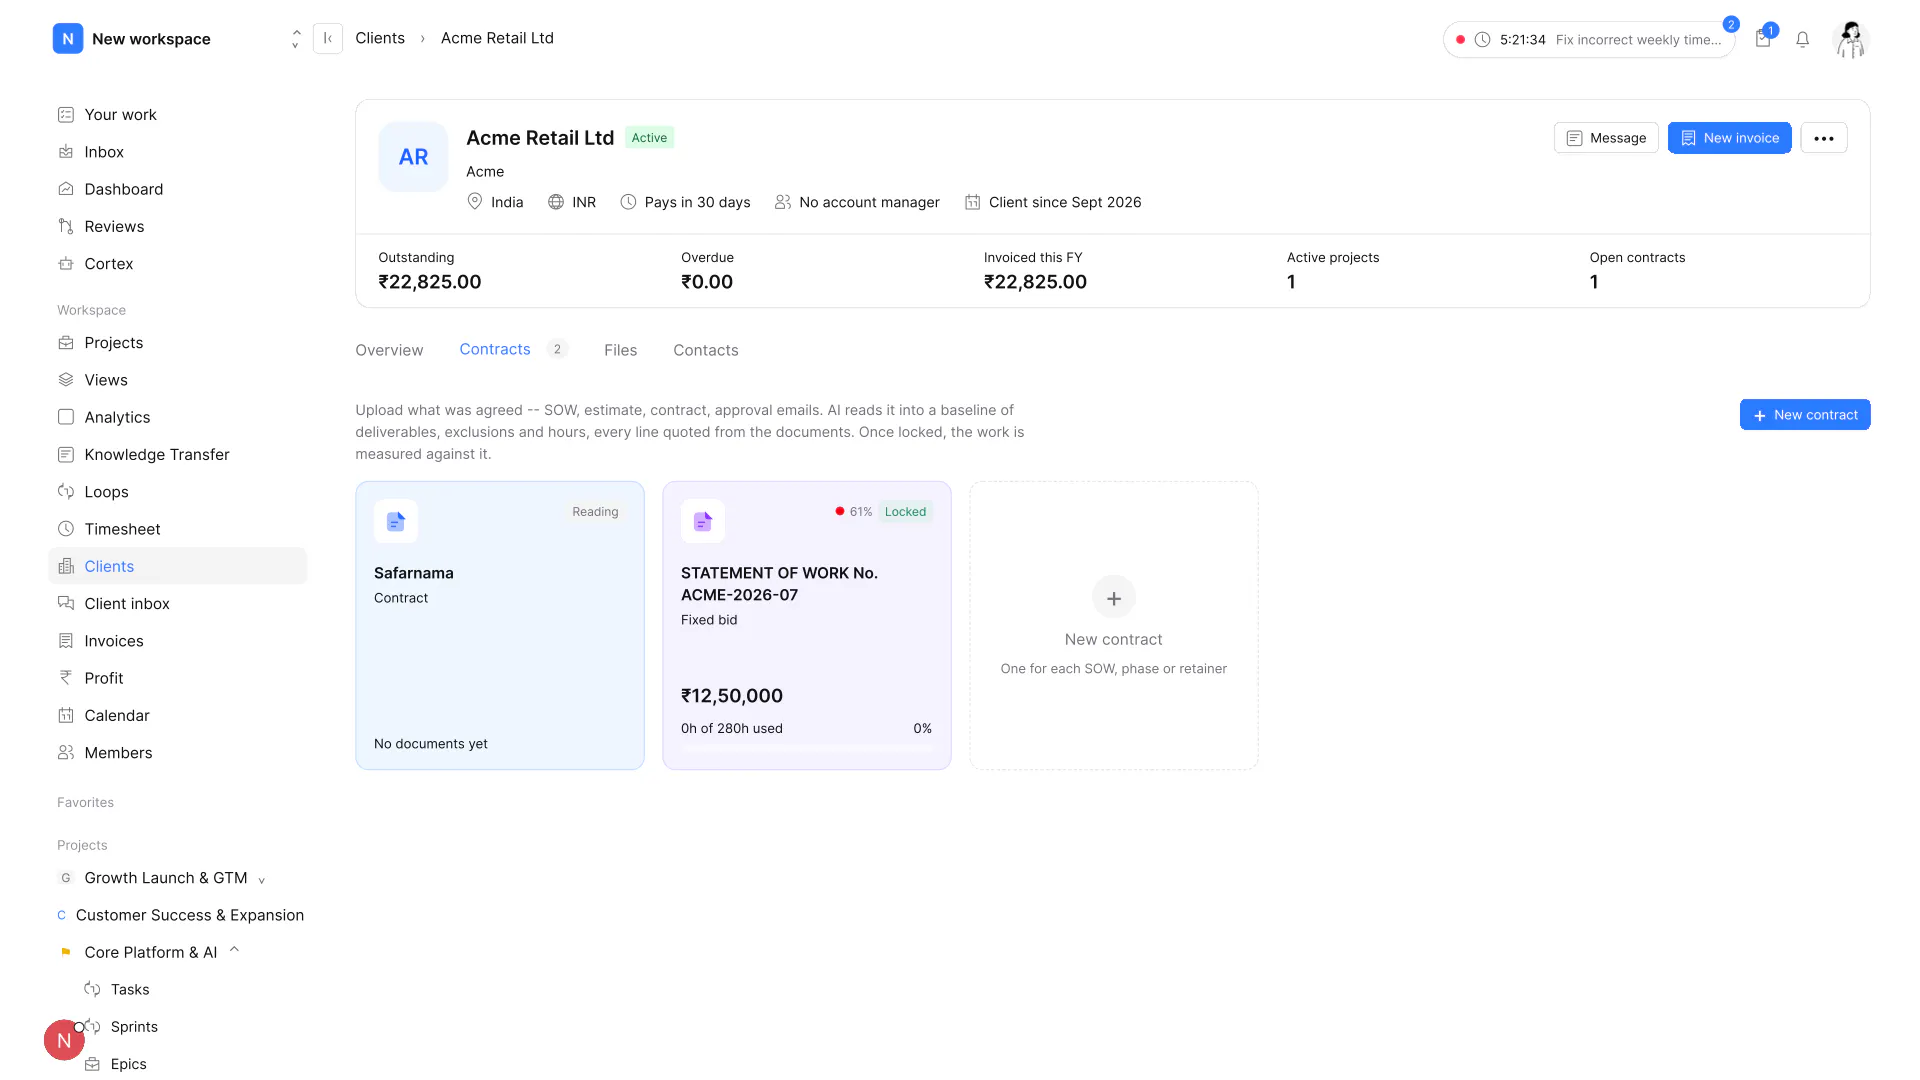The height and width of the screenshot is (1080, 1920).
Task: Open Analytics in the sidebar
Action: pyautogui.click(x=178, y=417)
